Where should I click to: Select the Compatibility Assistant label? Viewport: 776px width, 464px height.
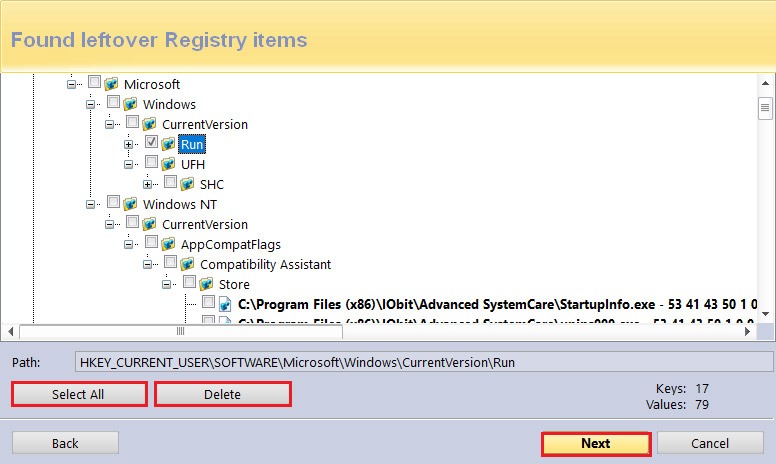tap(265, 265)
